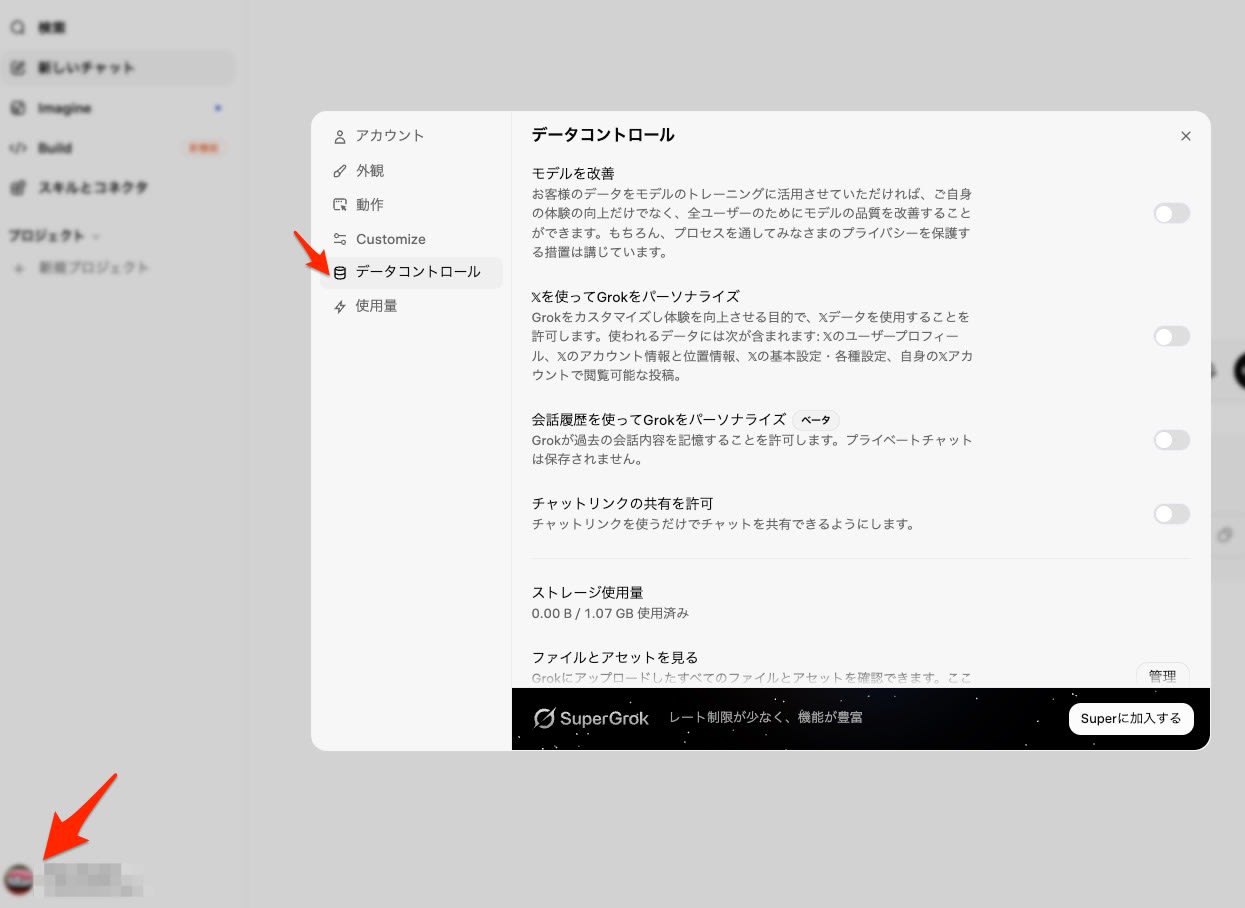Enable チャットリンクの共有を許可 toggle
1245x908 pixels.
tap(1172, 514)
